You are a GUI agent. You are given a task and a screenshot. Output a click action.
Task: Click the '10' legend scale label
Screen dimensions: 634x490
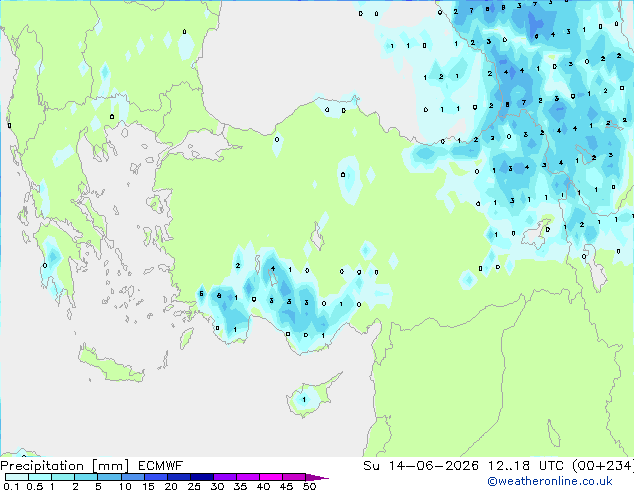[x=125, y=486]
